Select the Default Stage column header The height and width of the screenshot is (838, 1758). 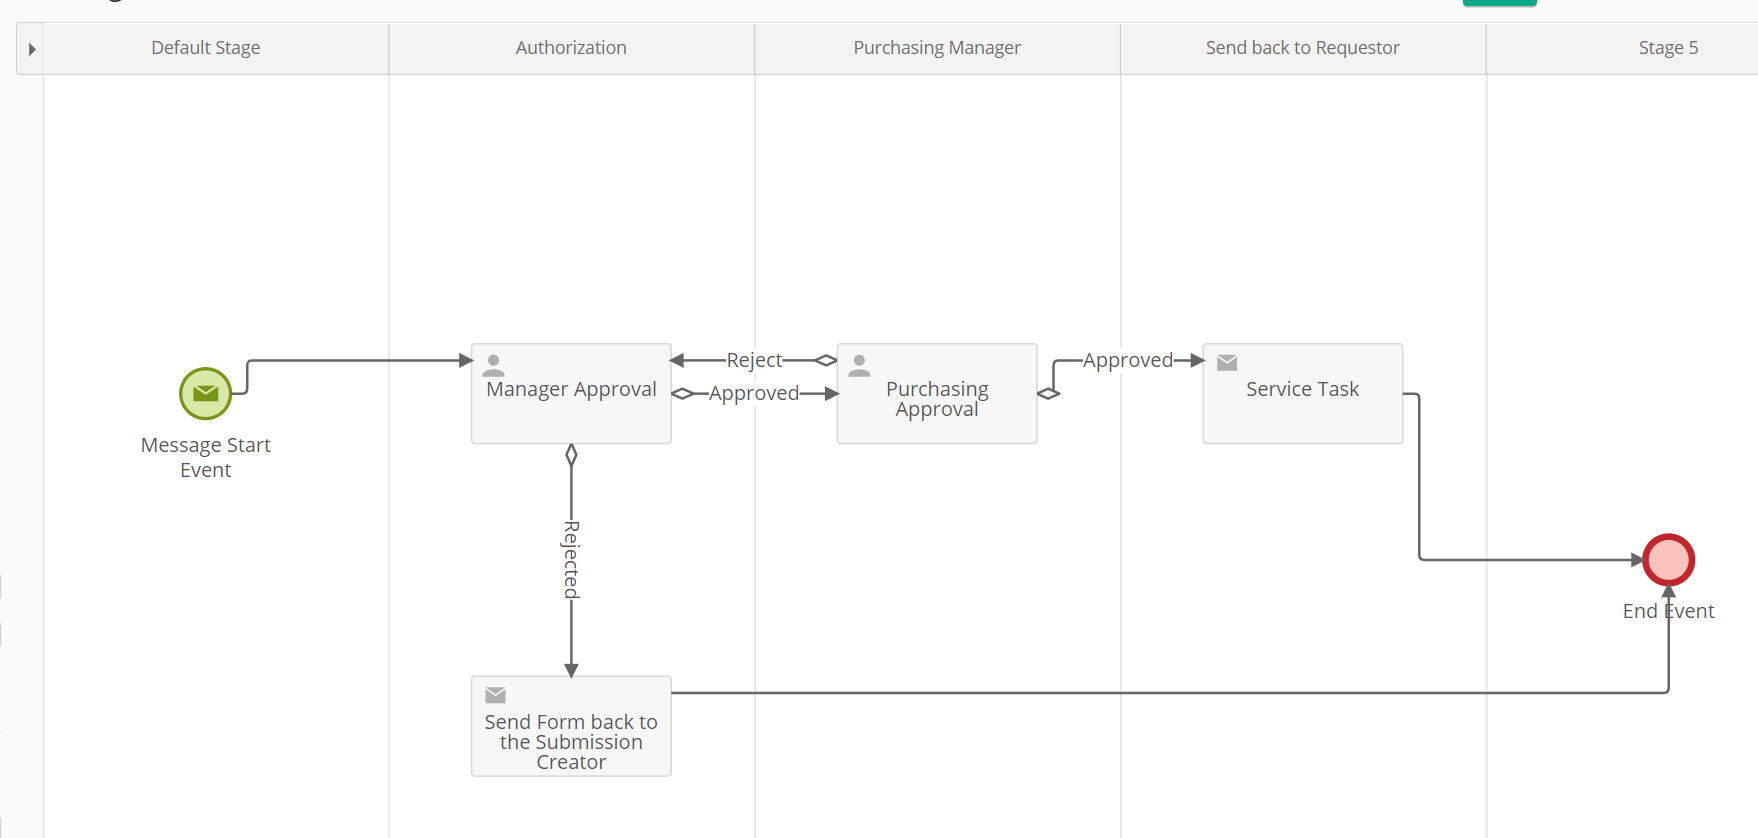click(206, 48)
